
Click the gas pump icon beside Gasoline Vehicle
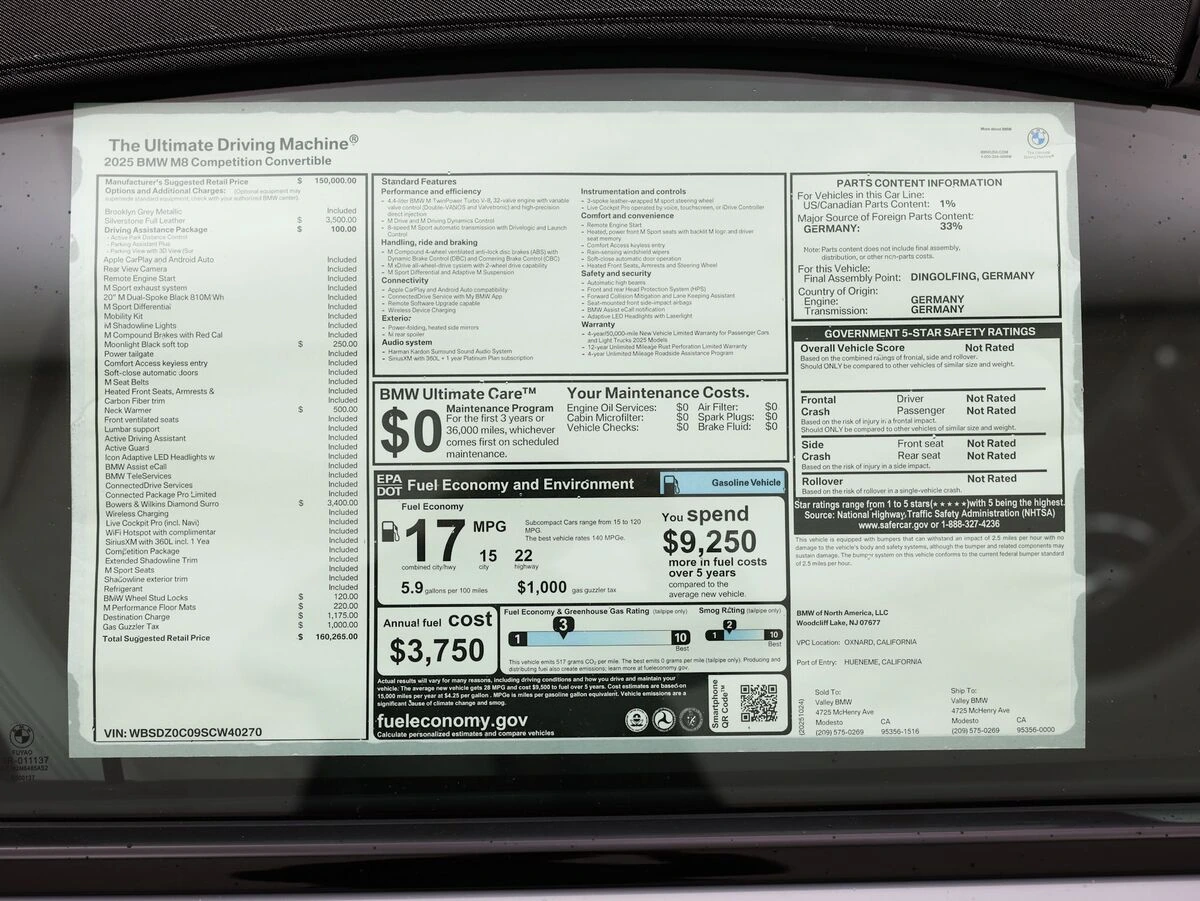coord(671,483)
